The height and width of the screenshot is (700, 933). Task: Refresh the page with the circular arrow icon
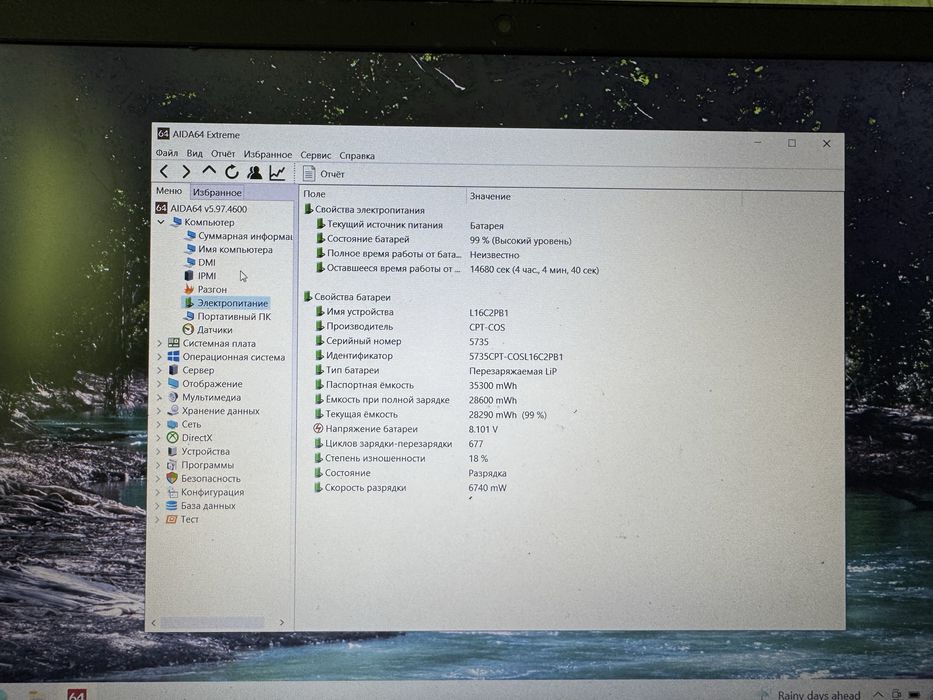(x=231, y=172)
